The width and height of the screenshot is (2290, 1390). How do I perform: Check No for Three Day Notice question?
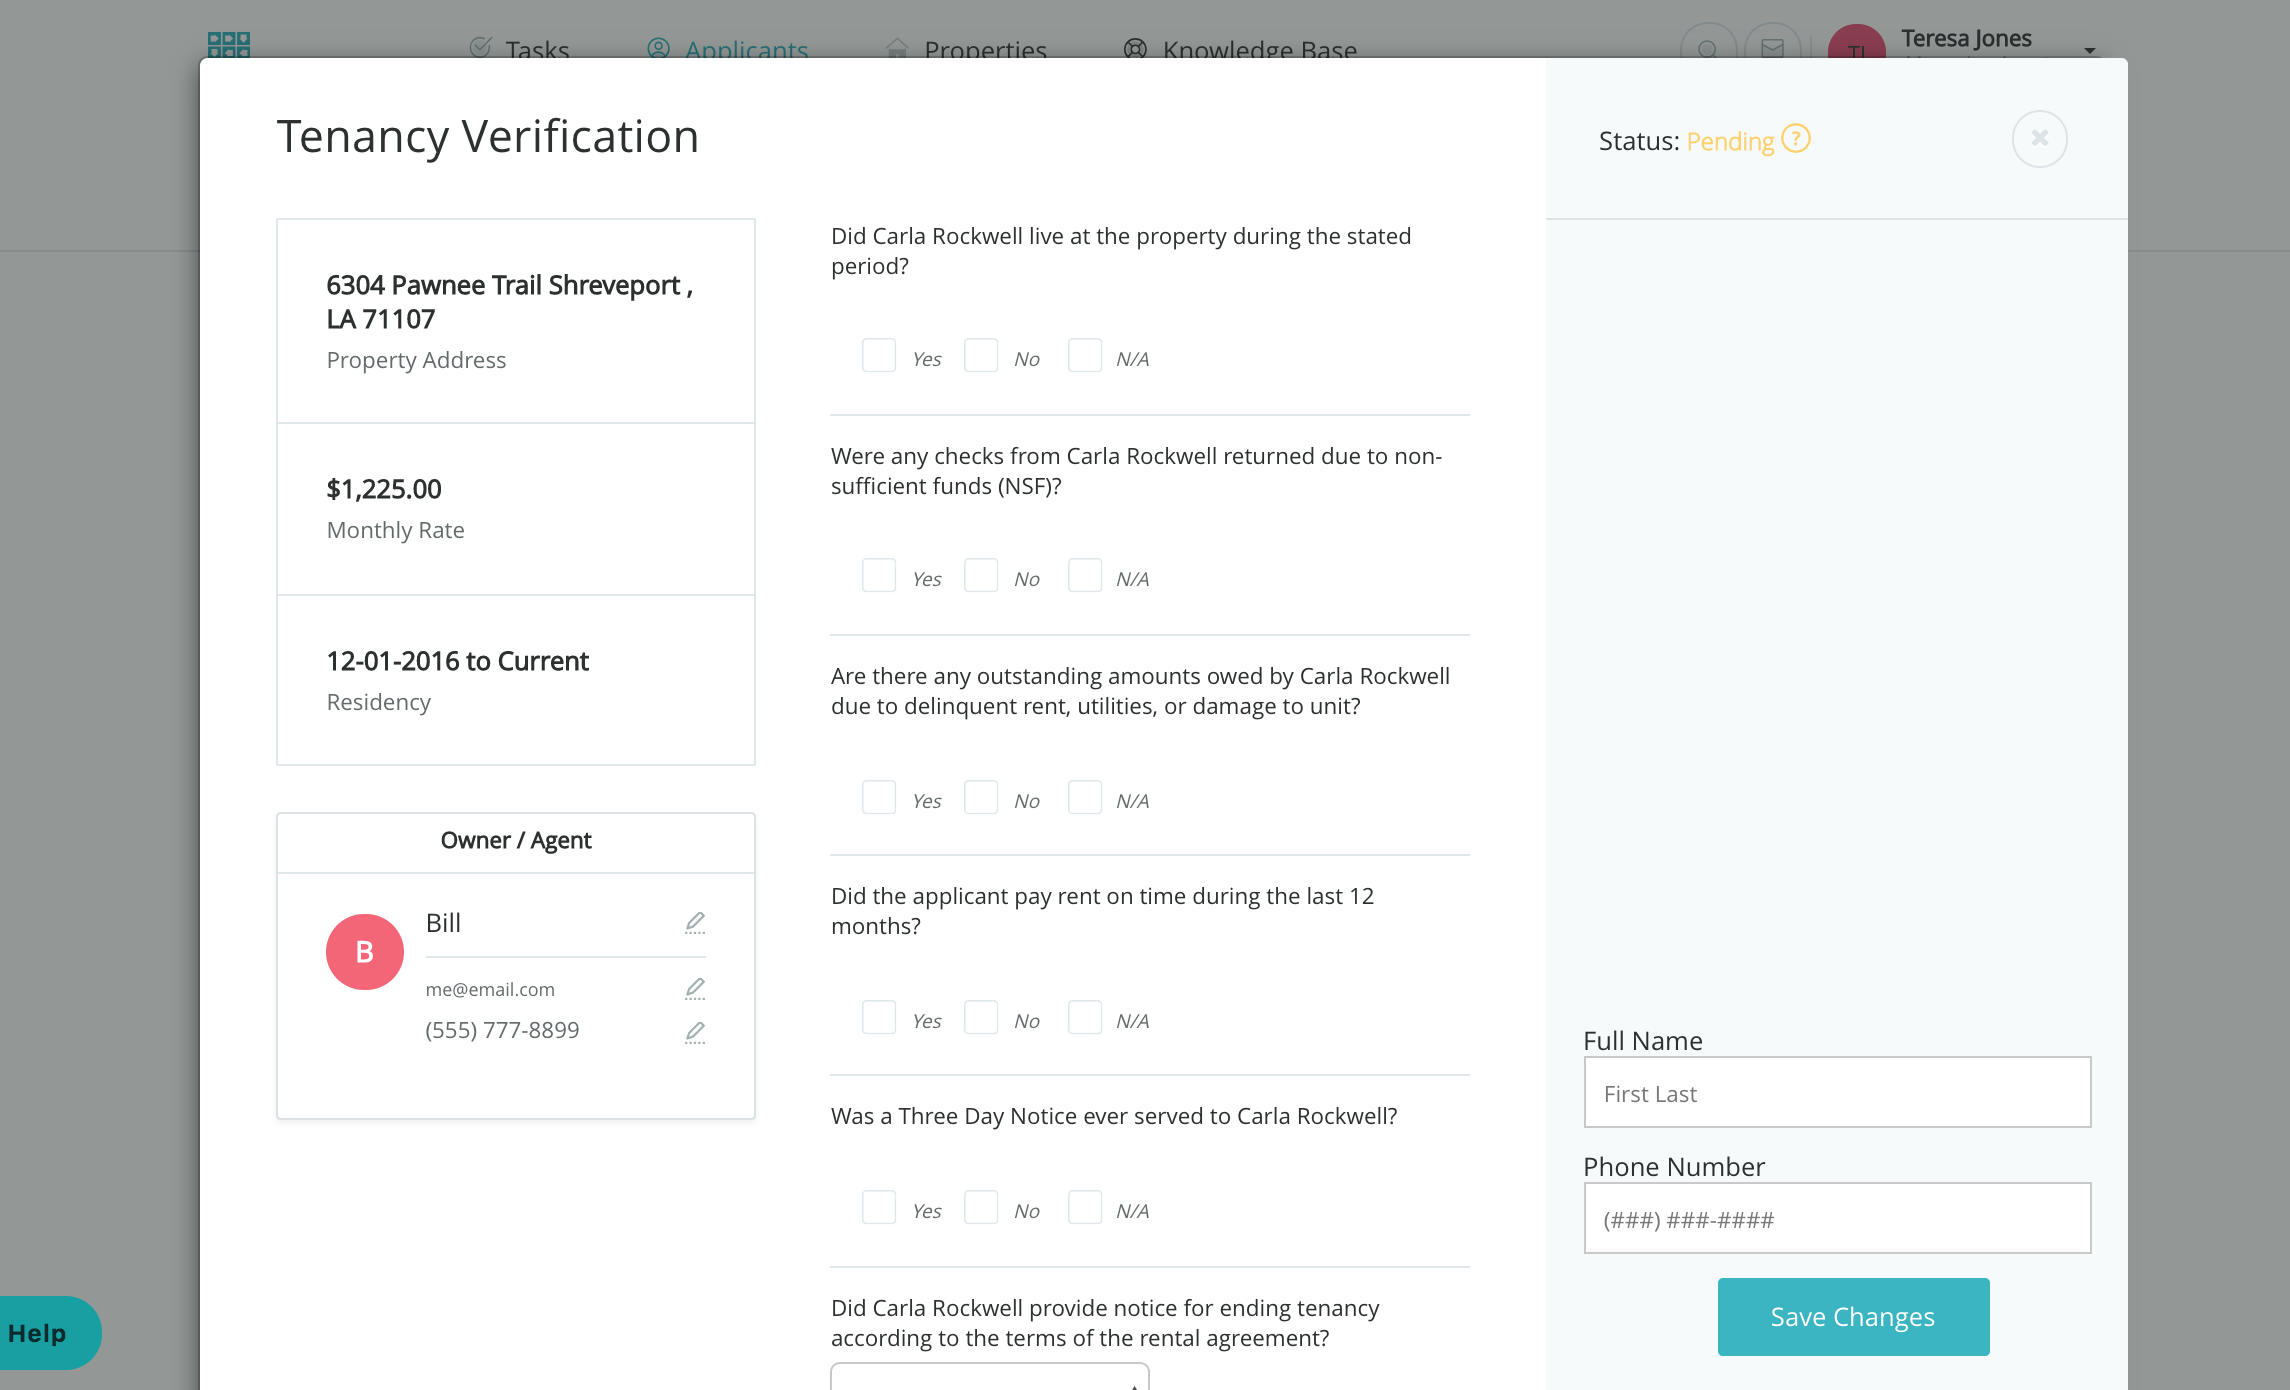(981, 1208)
